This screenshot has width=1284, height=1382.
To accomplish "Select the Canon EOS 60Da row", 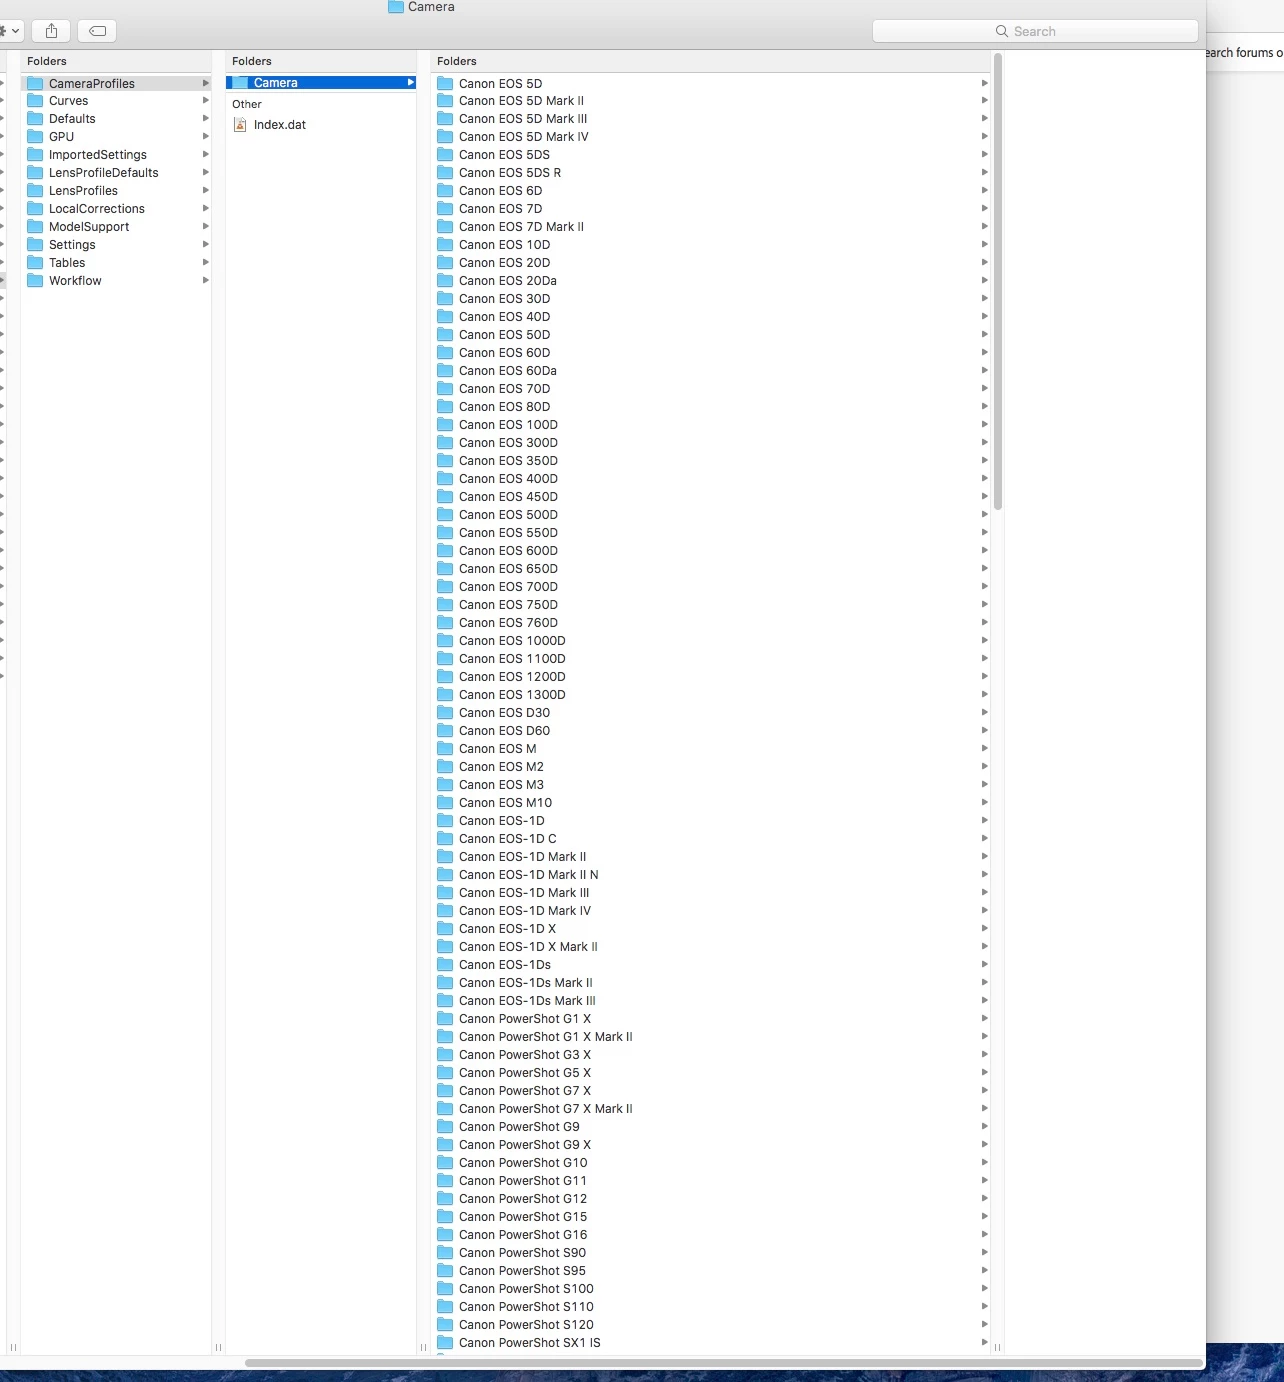I will (x=712, y=370).
